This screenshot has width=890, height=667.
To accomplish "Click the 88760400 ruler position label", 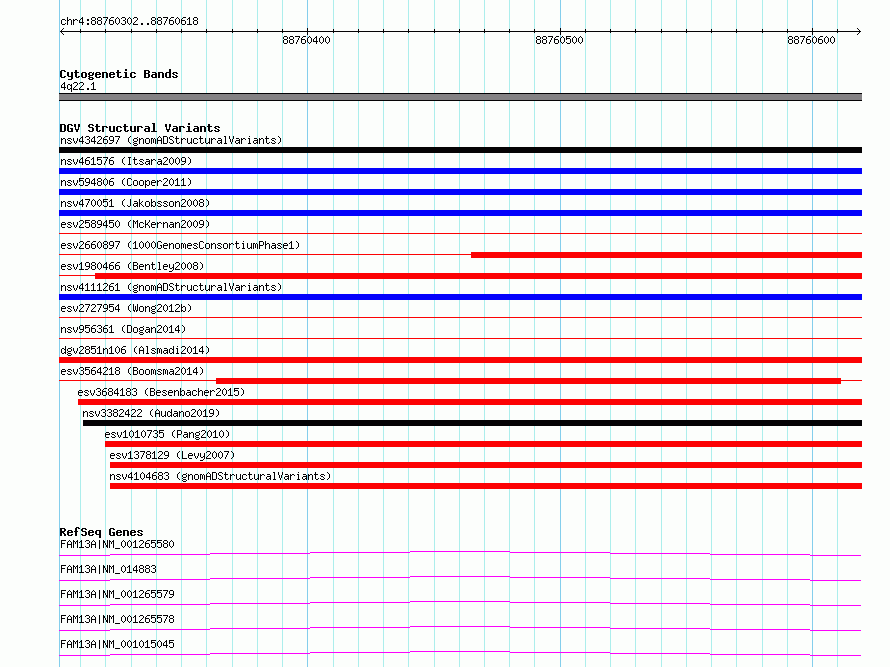I will pos(307,40).
